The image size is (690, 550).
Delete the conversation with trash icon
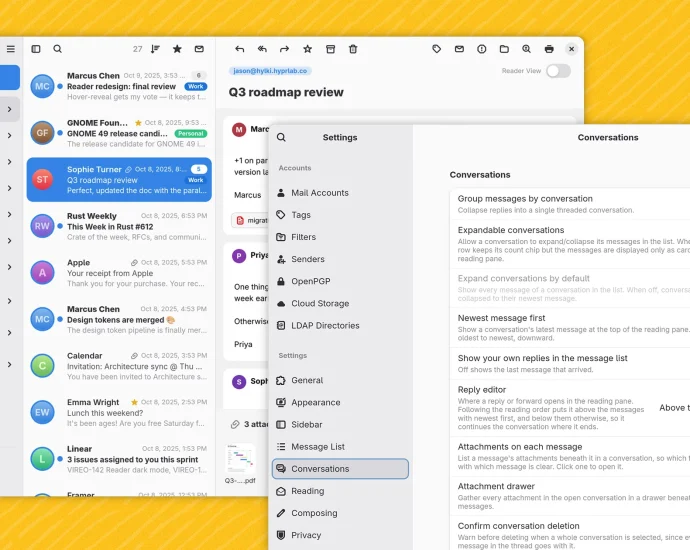tap(353, 49)
